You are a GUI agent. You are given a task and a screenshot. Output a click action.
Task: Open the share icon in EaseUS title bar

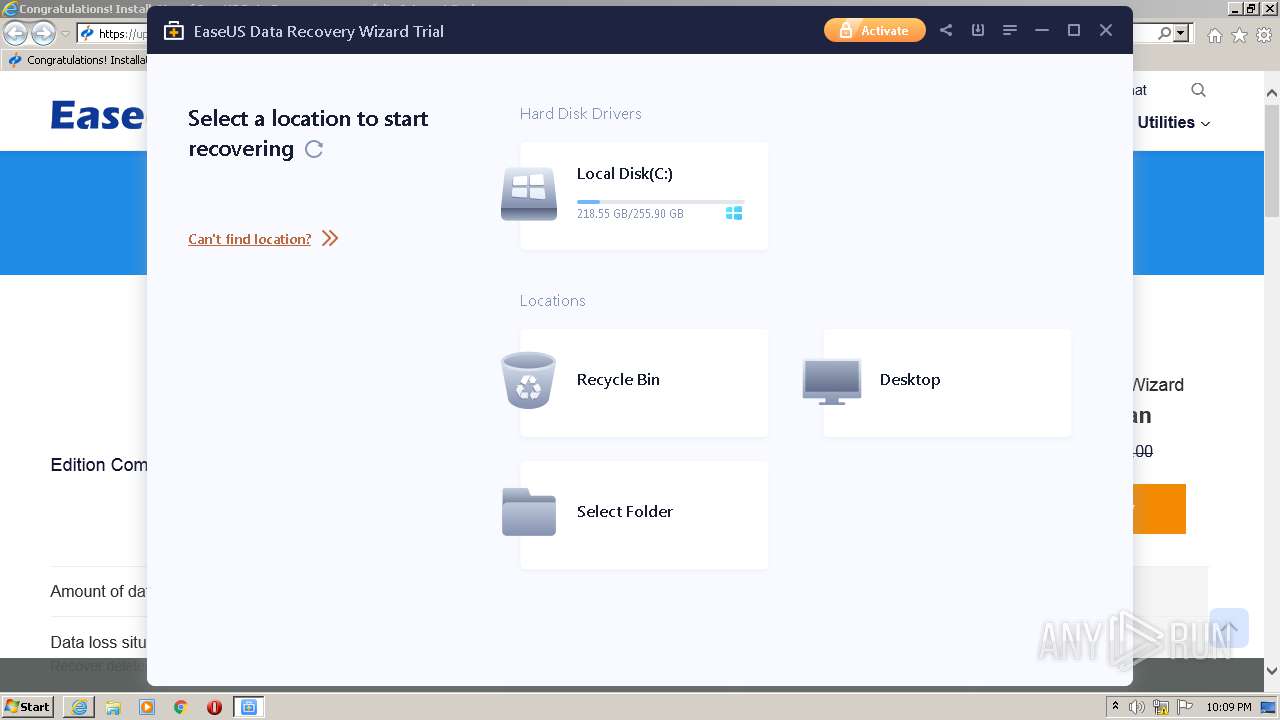point(946,31)
